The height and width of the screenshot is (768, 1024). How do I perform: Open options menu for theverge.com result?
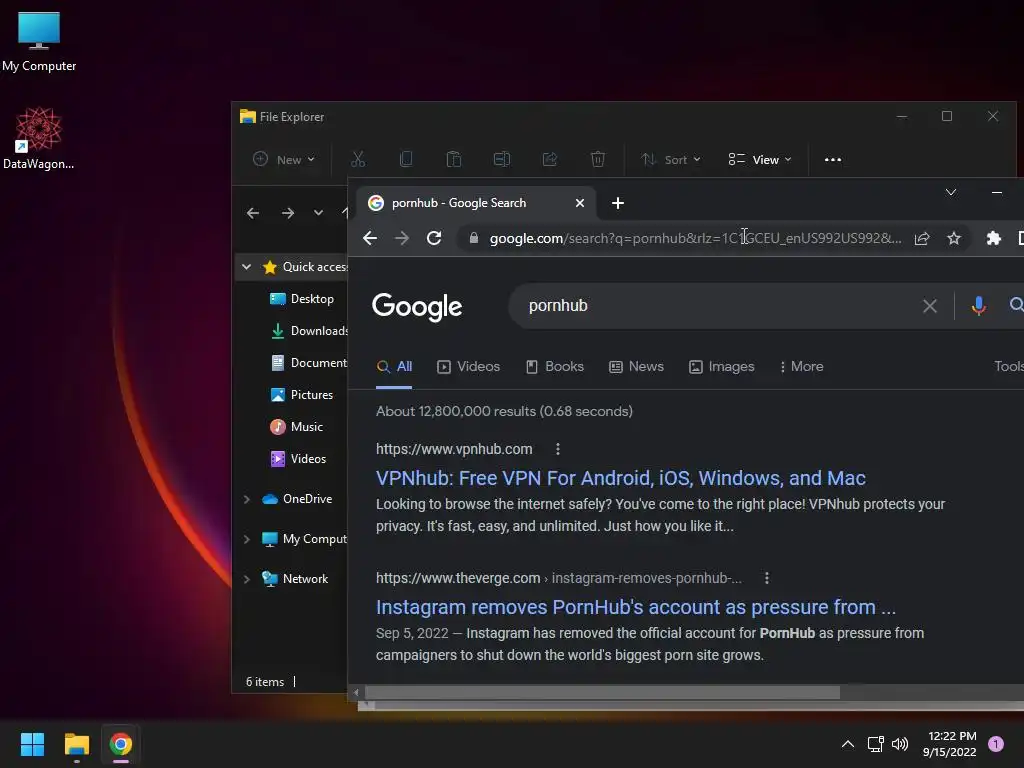click(x=767, y=578)
